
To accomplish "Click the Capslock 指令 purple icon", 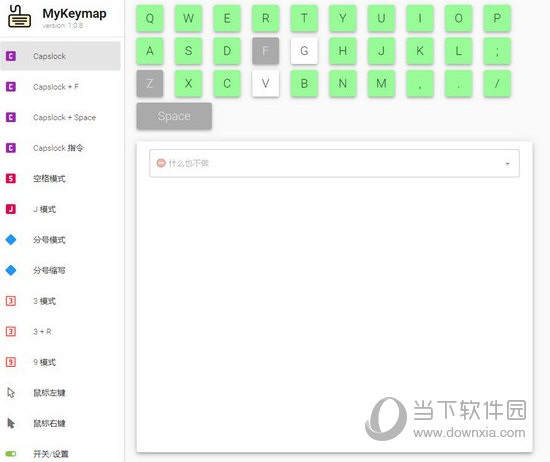I will 11,148.
